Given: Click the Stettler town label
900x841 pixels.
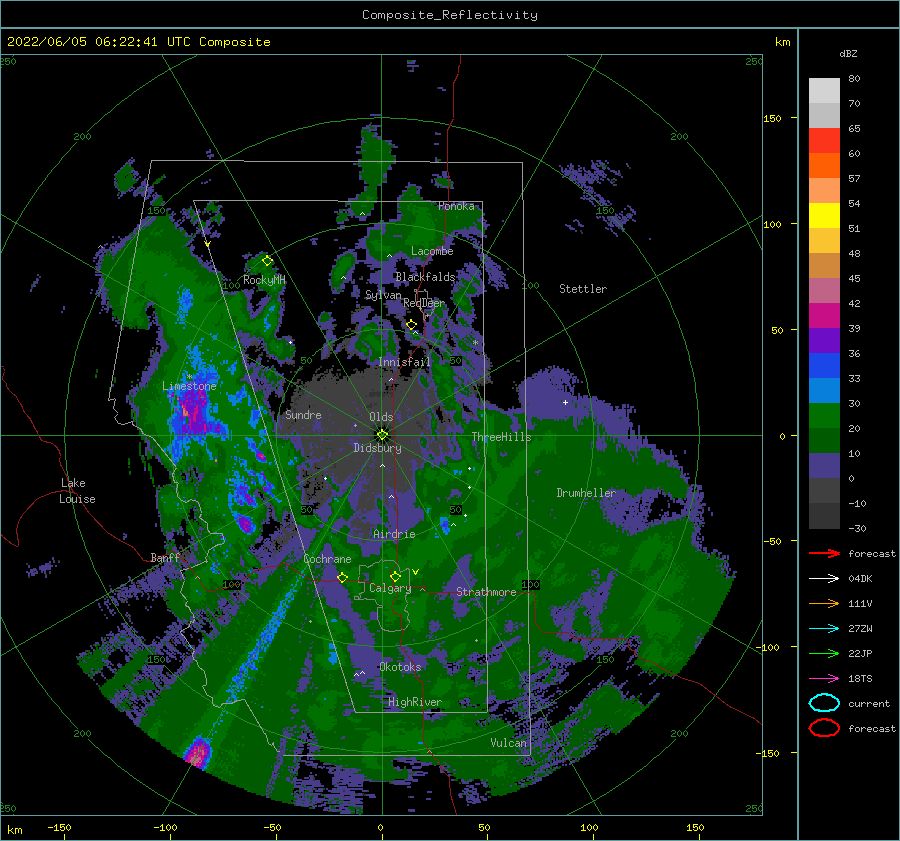Looking at the screenshot, I should pos(583,289).
